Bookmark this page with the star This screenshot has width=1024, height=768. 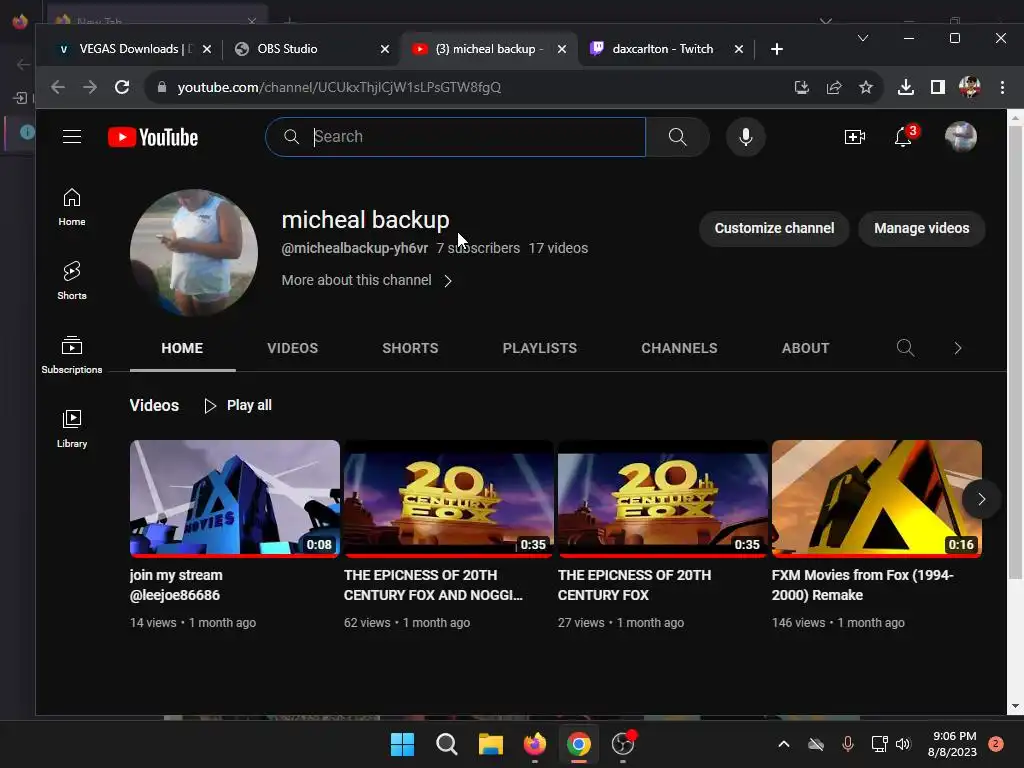866,87
